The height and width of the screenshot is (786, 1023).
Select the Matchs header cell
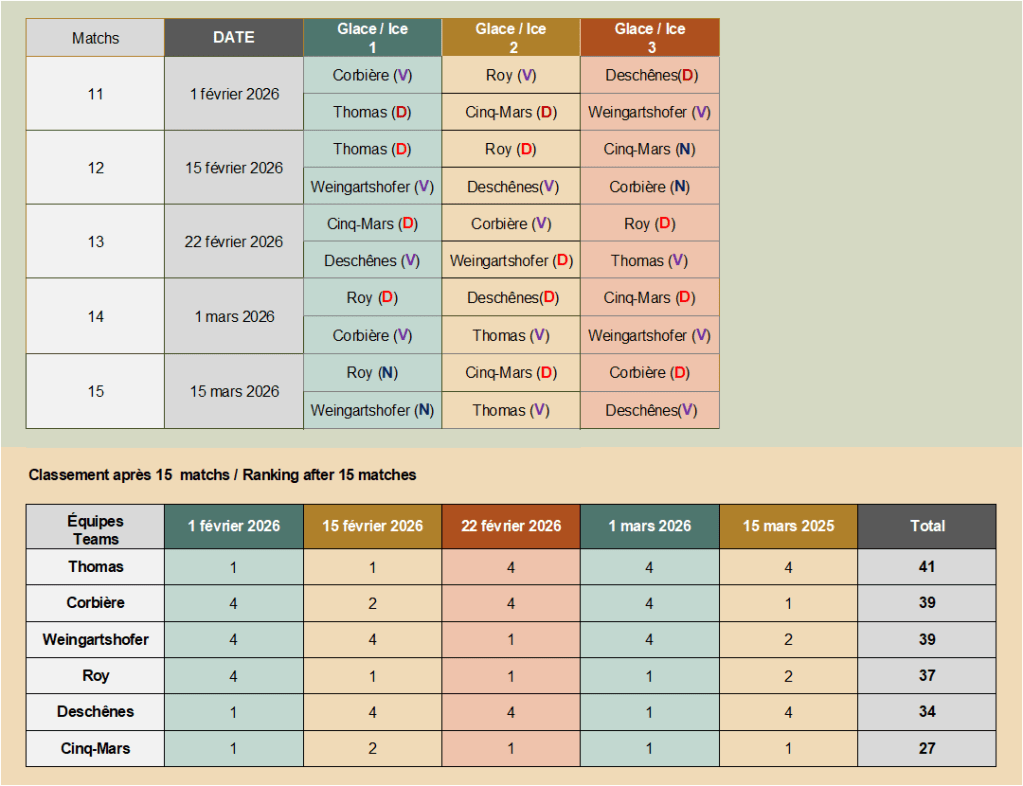(95, 38)
